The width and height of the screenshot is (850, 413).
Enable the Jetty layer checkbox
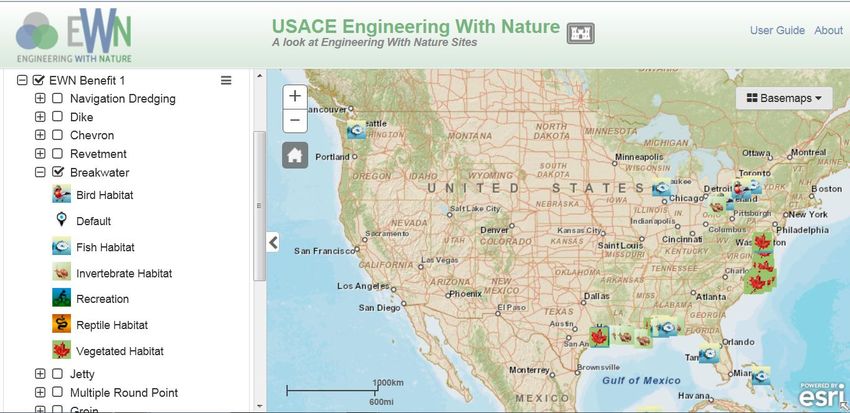(57, 373)
